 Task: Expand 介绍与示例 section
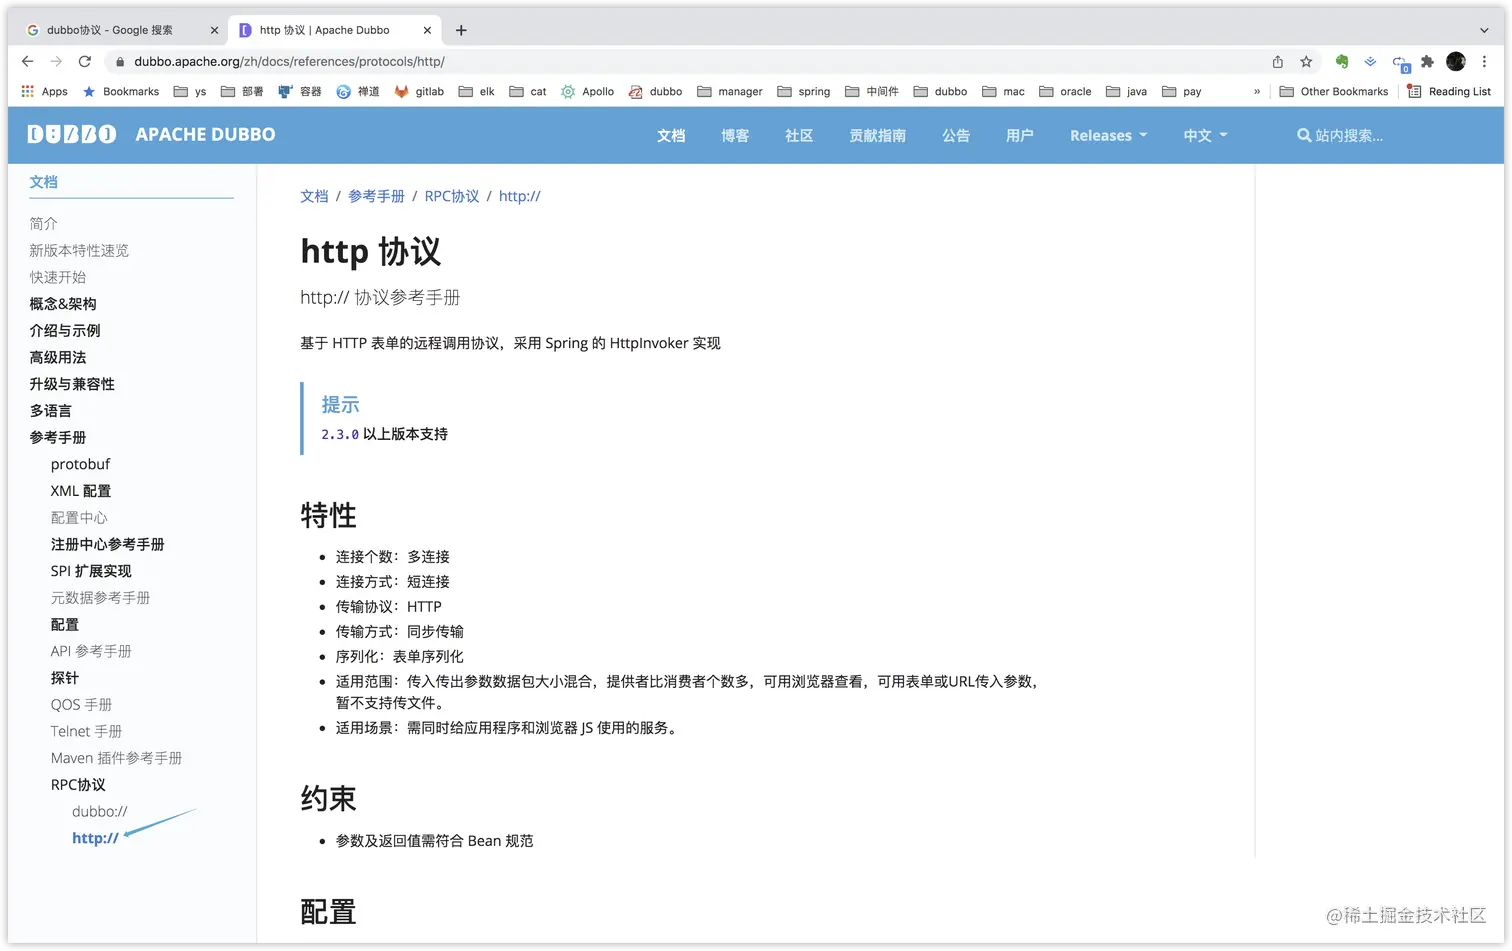pos(65,330)
